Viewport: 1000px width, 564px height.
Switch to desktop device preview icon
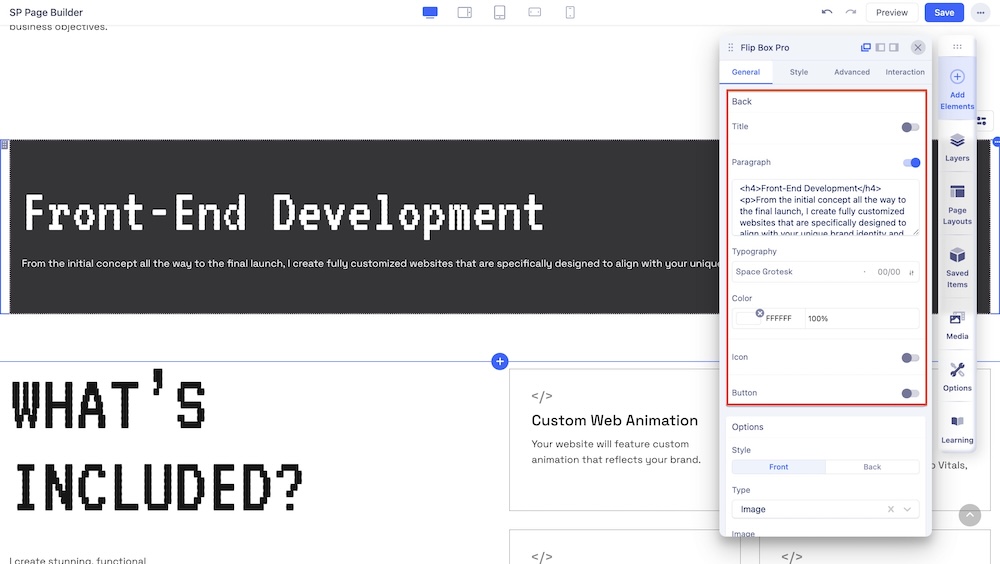click(x=430, y=12)
